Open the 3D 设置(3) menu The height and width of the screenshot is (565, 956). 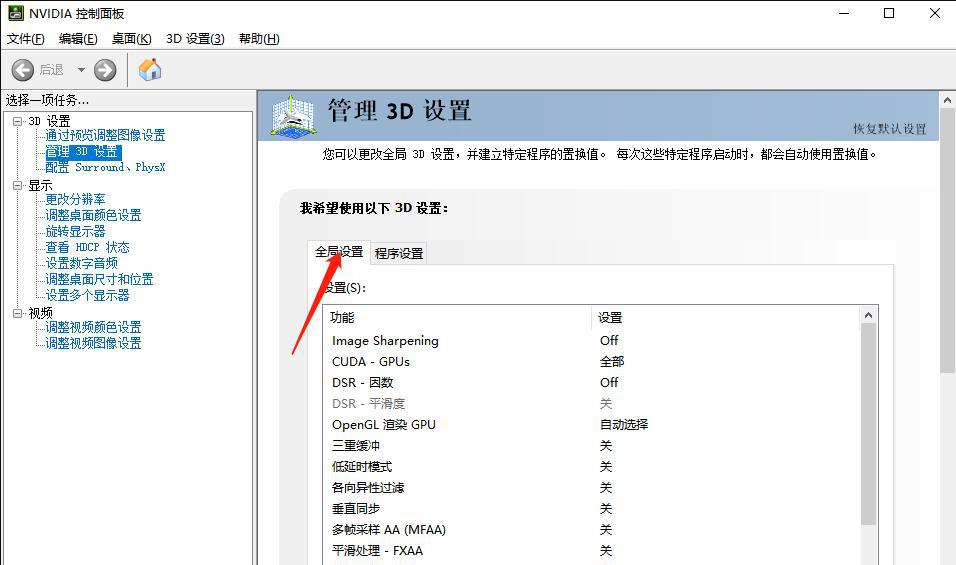[x=195, y=39]
